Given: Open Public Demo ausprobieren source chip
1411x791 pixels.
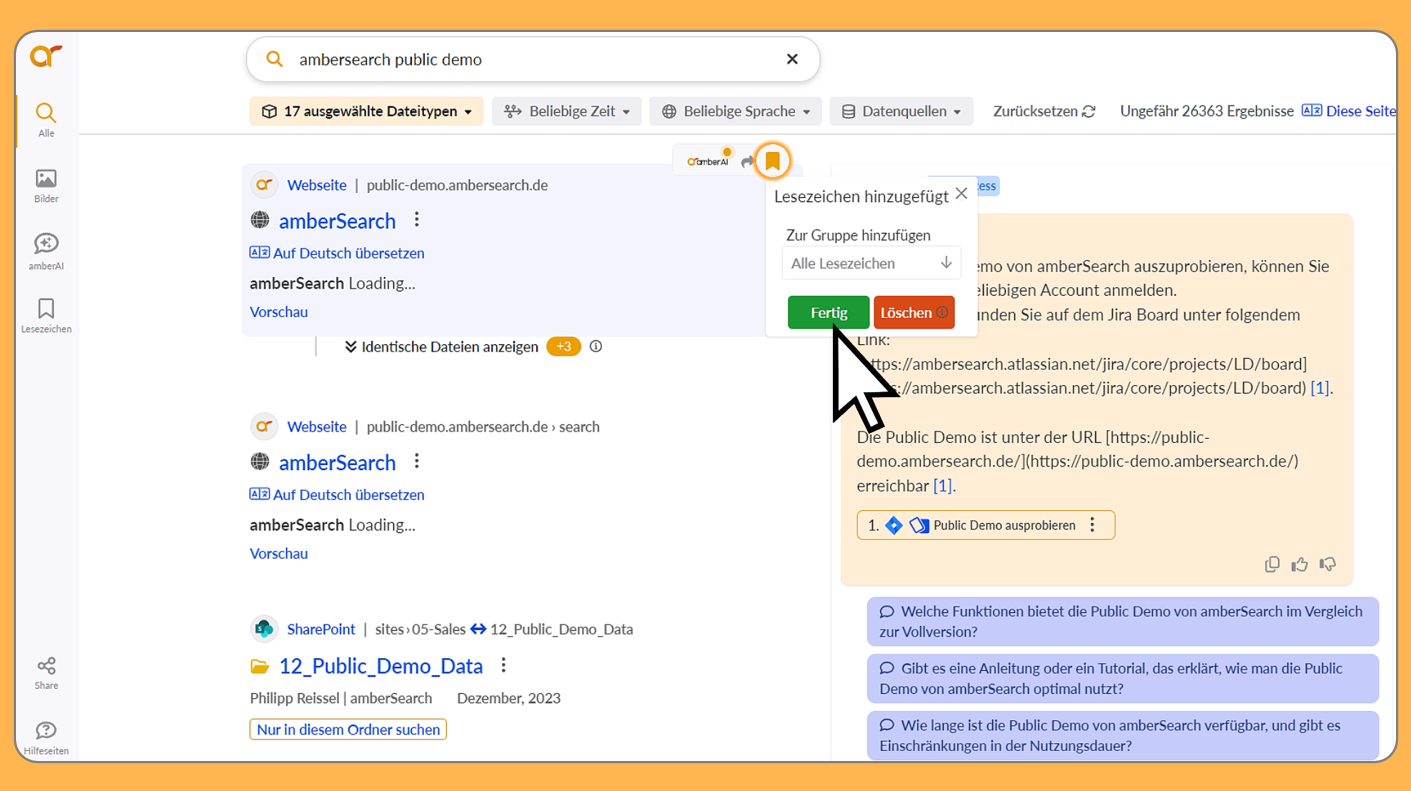Looking at the screenshot, I should (986, 525).
